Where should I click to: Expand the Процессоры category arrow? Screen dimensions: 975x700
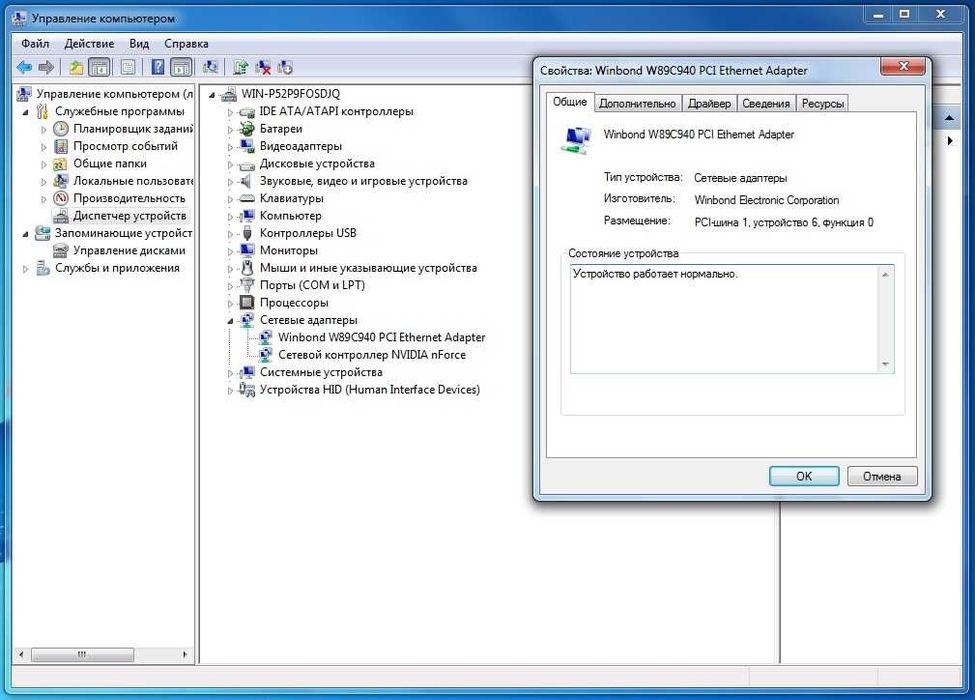tap(230, 303)
